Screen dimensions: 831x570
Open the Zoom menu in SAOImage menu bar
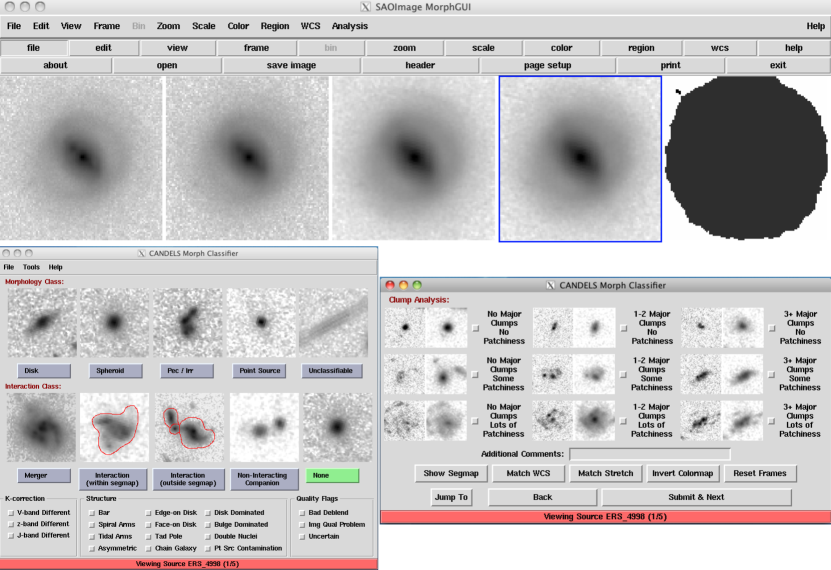168,26
